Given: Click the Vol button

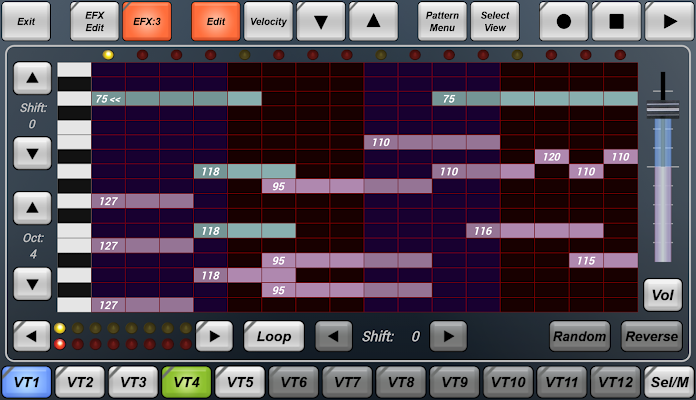Looking at the screenshot, I should point(663,295).
